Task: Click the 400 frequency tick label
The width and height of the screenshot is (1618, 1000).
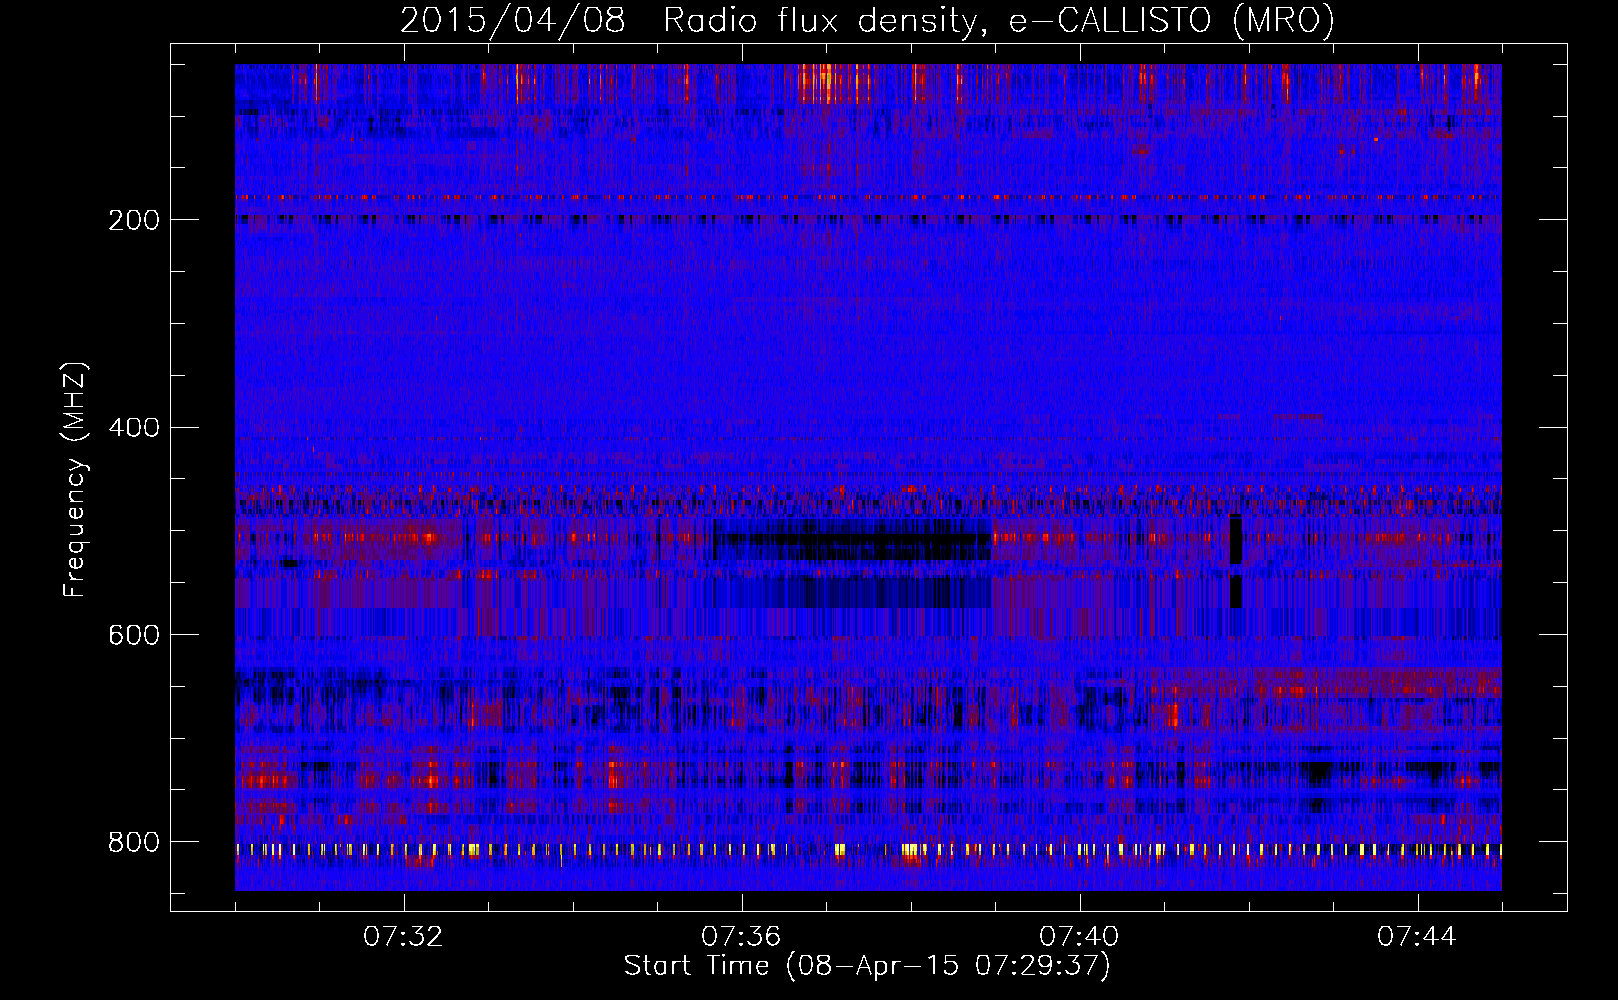Action: (134, 428)
